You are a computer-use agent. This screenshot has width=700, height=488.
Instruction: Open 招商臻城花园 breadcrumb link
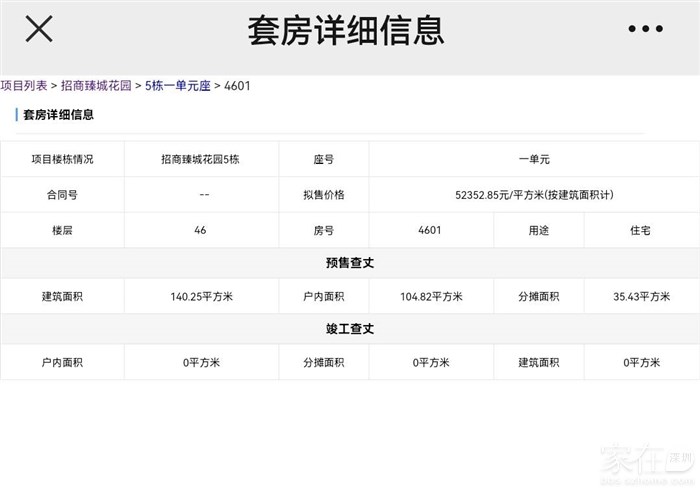pyautogui.click(x=96, y=86)
